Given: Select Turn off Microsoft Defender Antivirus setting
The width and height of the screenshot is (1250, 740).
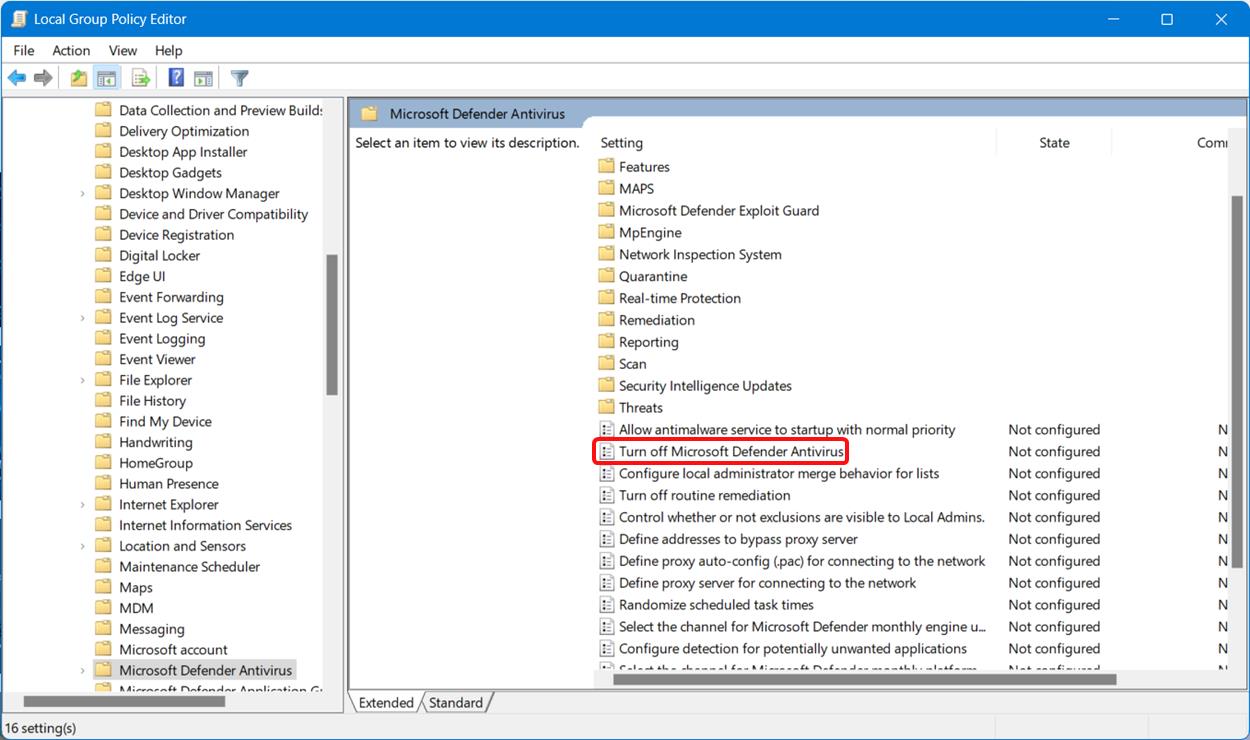Looking at the screenshot, I should (x=729, y=451).
